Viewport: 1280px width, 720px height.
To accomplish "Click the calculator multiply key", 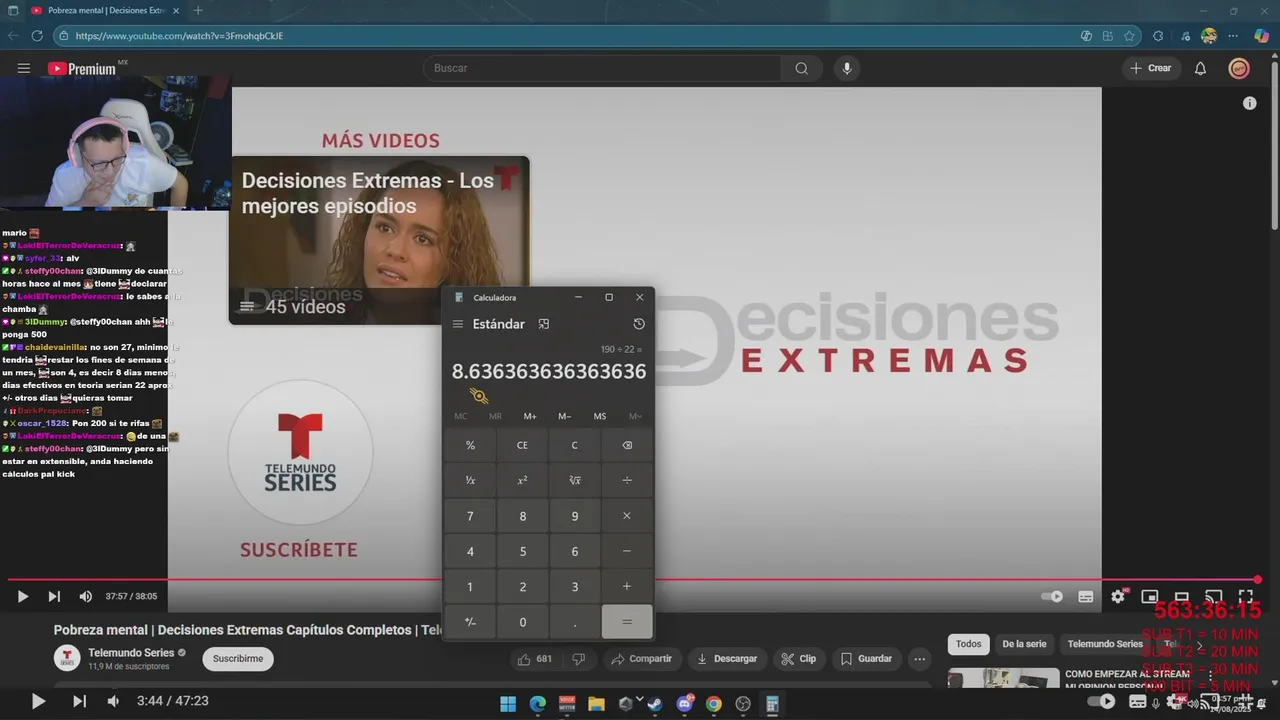I will point(627,516).
